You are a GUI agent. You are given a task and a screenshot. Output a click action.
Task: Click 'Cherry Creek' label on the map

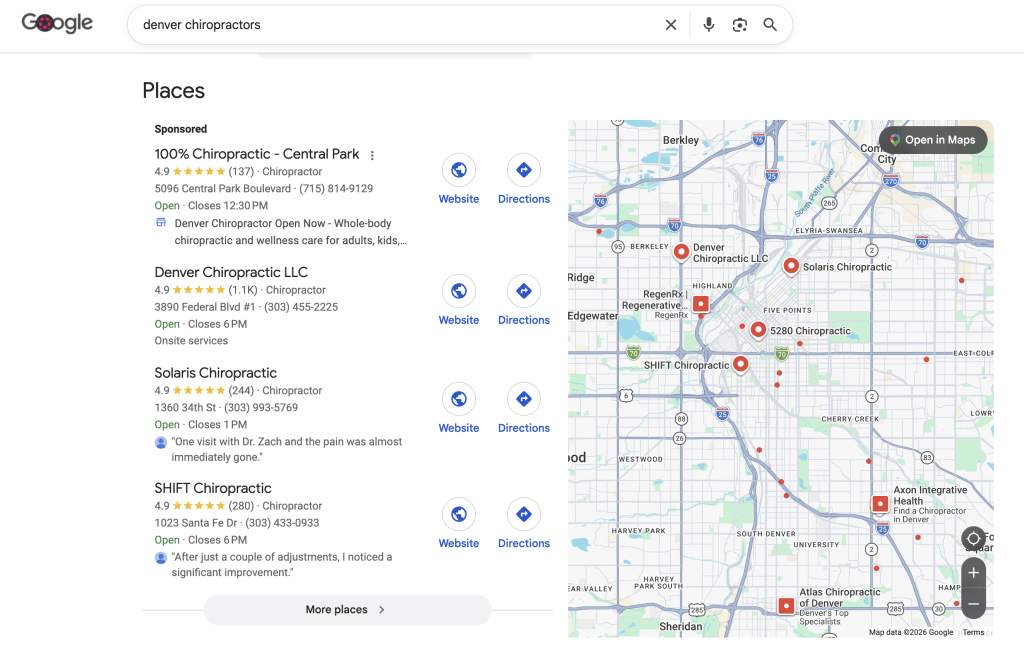pyautogui.click(x=850, y=419)
